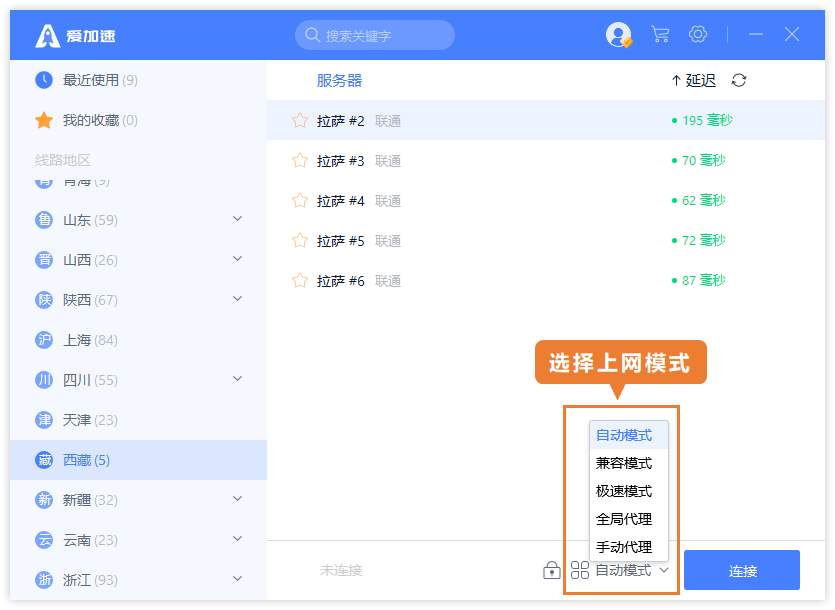The height and width of the screenshot is (610, 835).
Task: Click the user avatar icon
Action: [617, 33]
